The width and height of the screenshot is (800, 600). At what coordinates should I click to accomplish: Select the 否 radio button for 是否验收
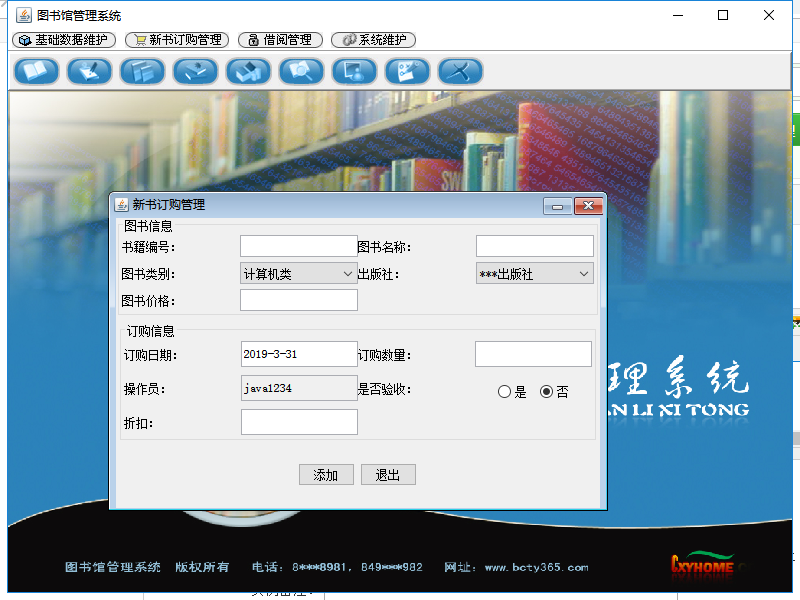546,392
